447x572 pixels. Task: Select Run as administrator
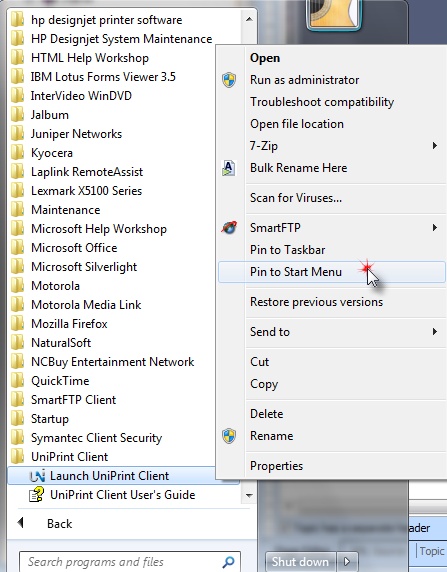click(304, 80)
